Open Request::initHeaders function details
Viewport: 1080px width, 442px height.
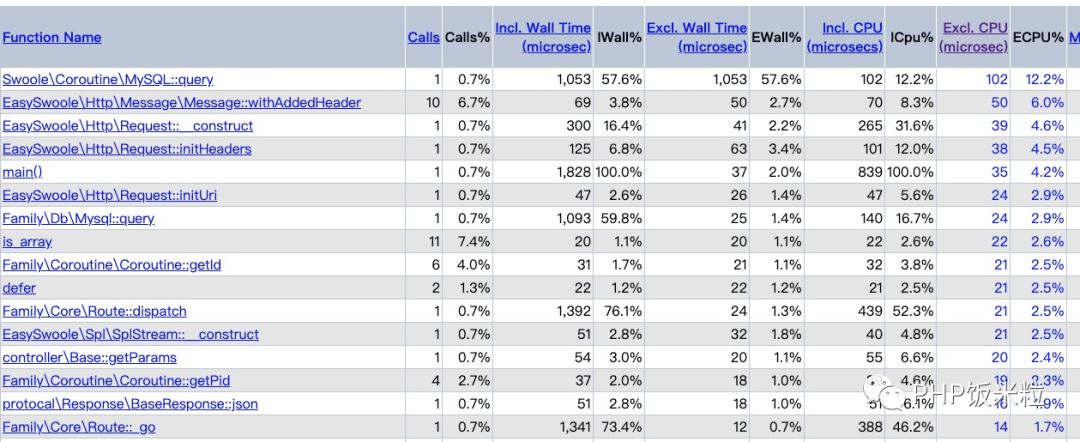pos(126,149)
